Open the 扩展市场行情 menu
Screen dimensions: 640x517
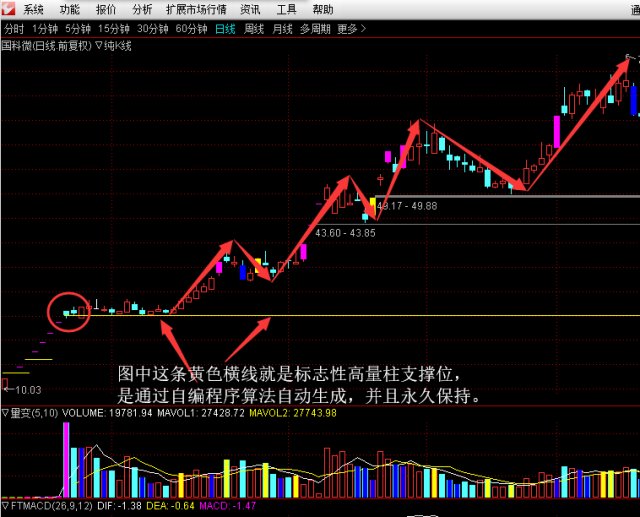click(197, 9)
